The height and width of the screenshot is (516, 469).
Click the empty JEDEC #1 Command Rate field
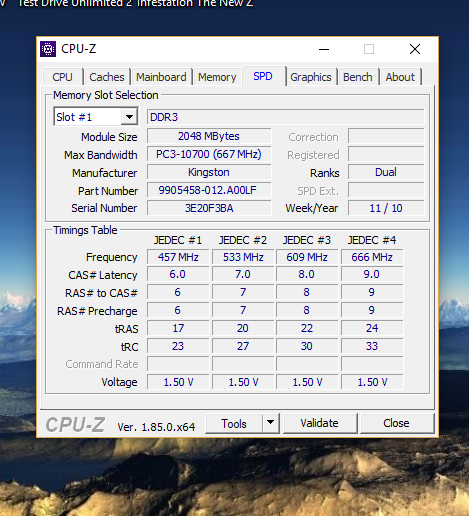click(x=178, y=364)
